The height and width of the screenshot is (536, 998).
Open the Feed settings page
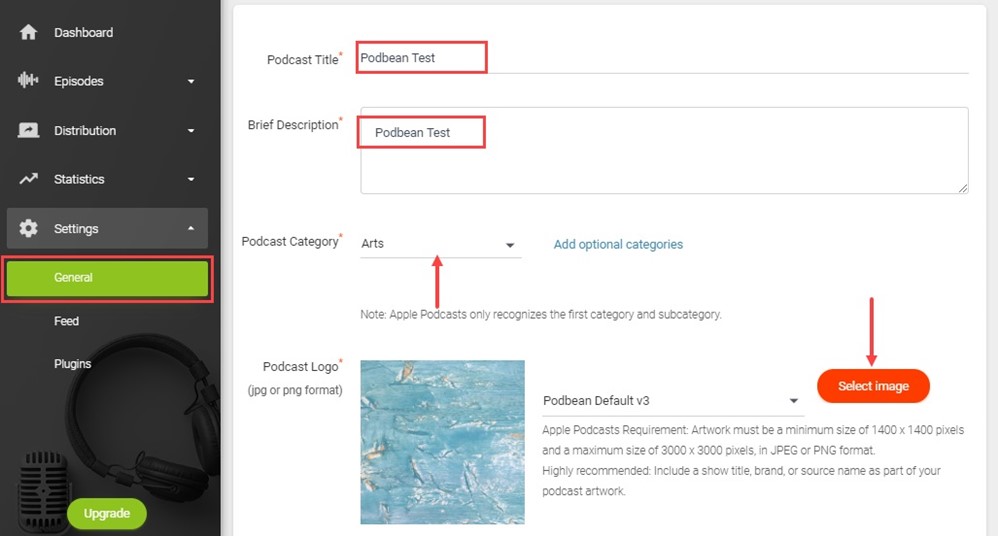[x=66, y=321]
